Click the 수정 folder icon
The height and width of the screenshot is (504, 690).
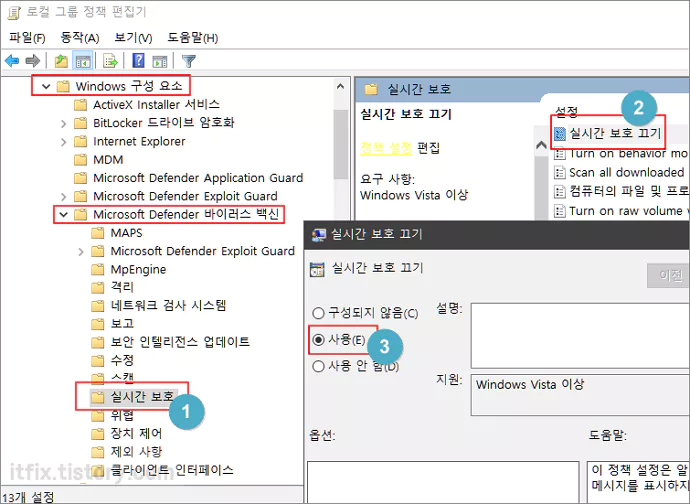pos(97,360)
